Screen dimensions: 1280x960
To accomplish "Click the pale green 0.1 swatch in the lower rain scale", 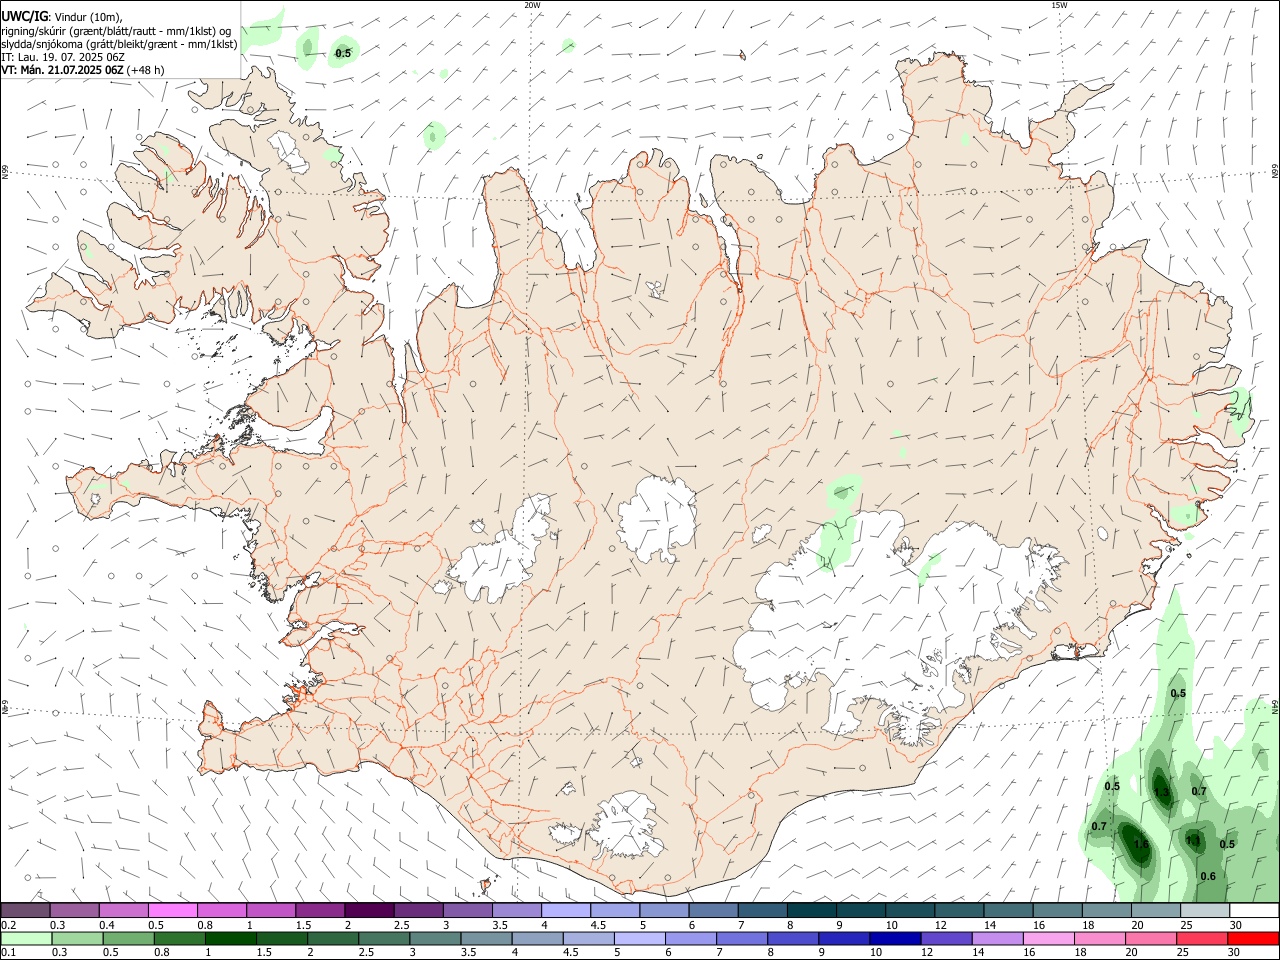I will pyautogui.click(x=25, y=939).
